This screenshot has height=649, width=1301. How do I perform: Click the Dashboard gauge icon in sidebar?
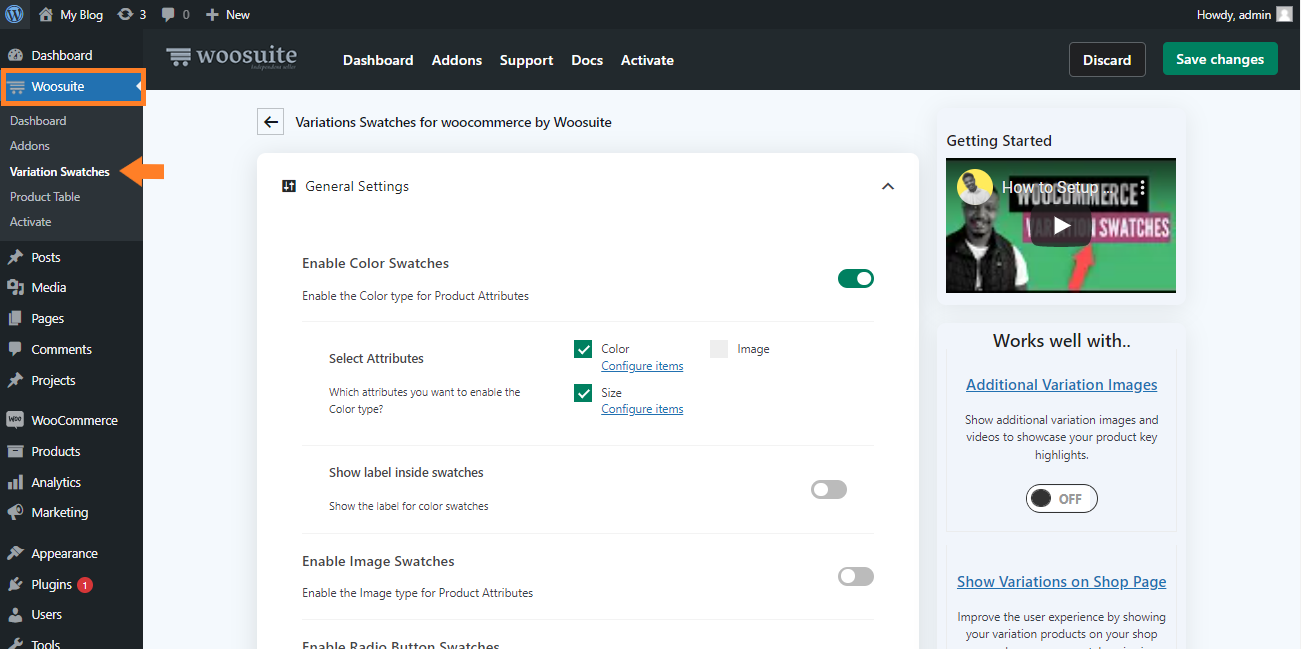coord(15,55)
